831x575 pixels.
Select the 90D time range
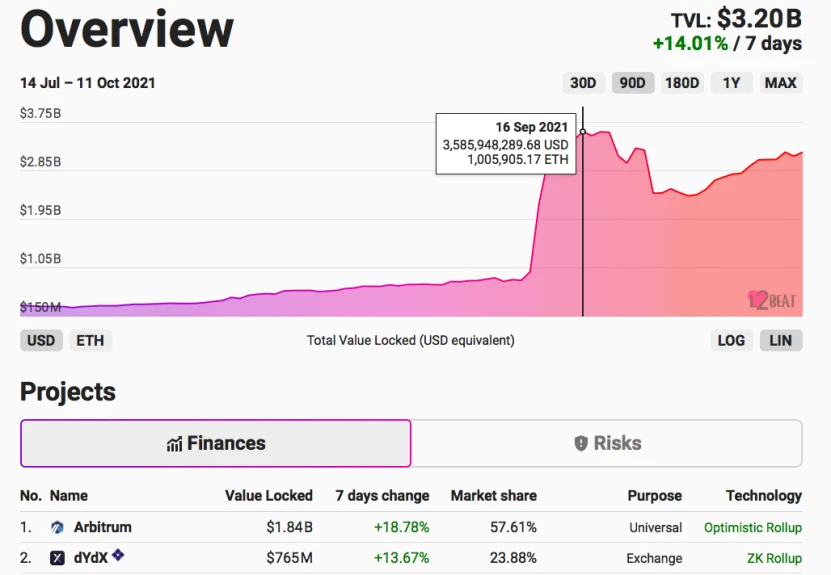click(x=633, y=83)
